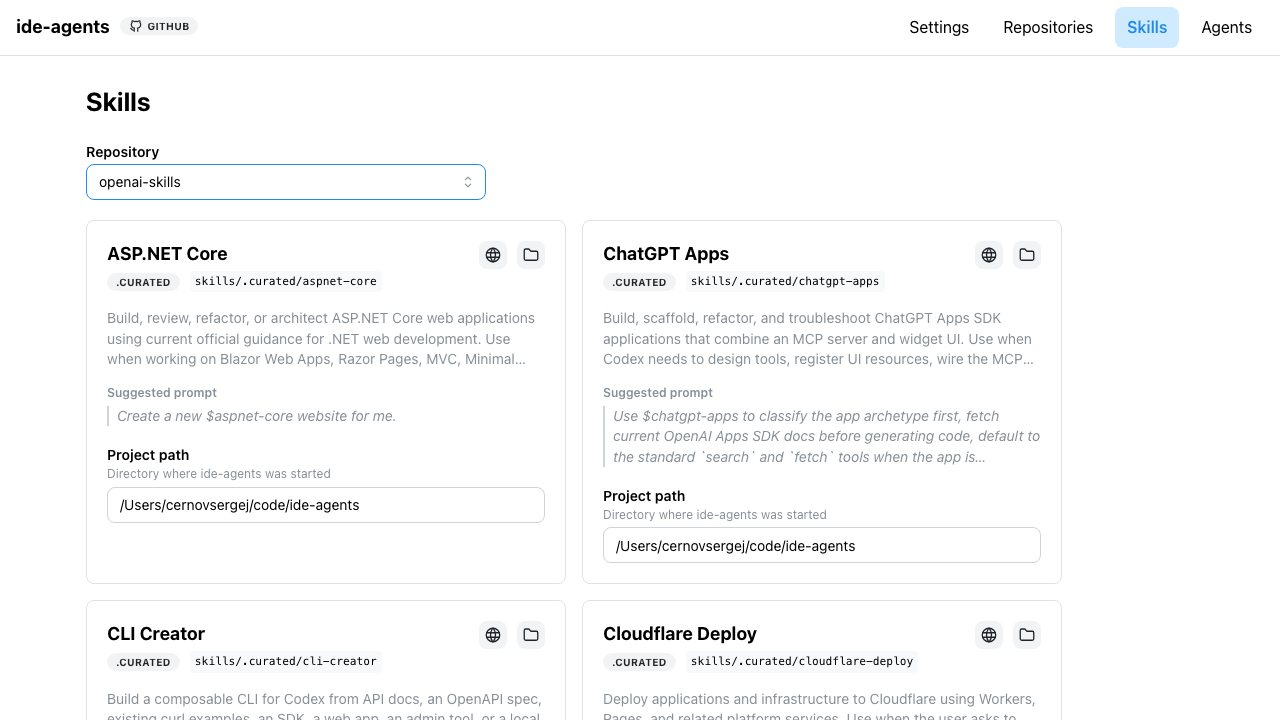Open ChatGPT Apps skill globe icon
1280x720 pixels.
[989, 255]
